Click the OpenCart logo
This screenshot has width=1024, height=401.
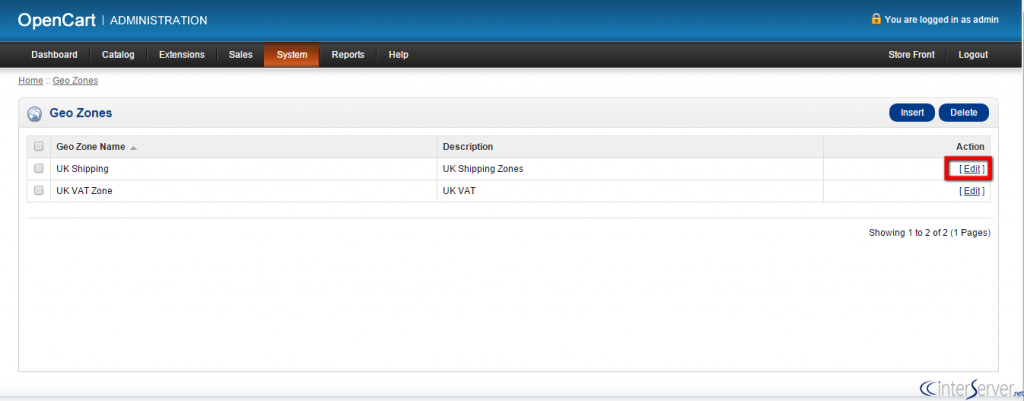(x=57, y=20)
